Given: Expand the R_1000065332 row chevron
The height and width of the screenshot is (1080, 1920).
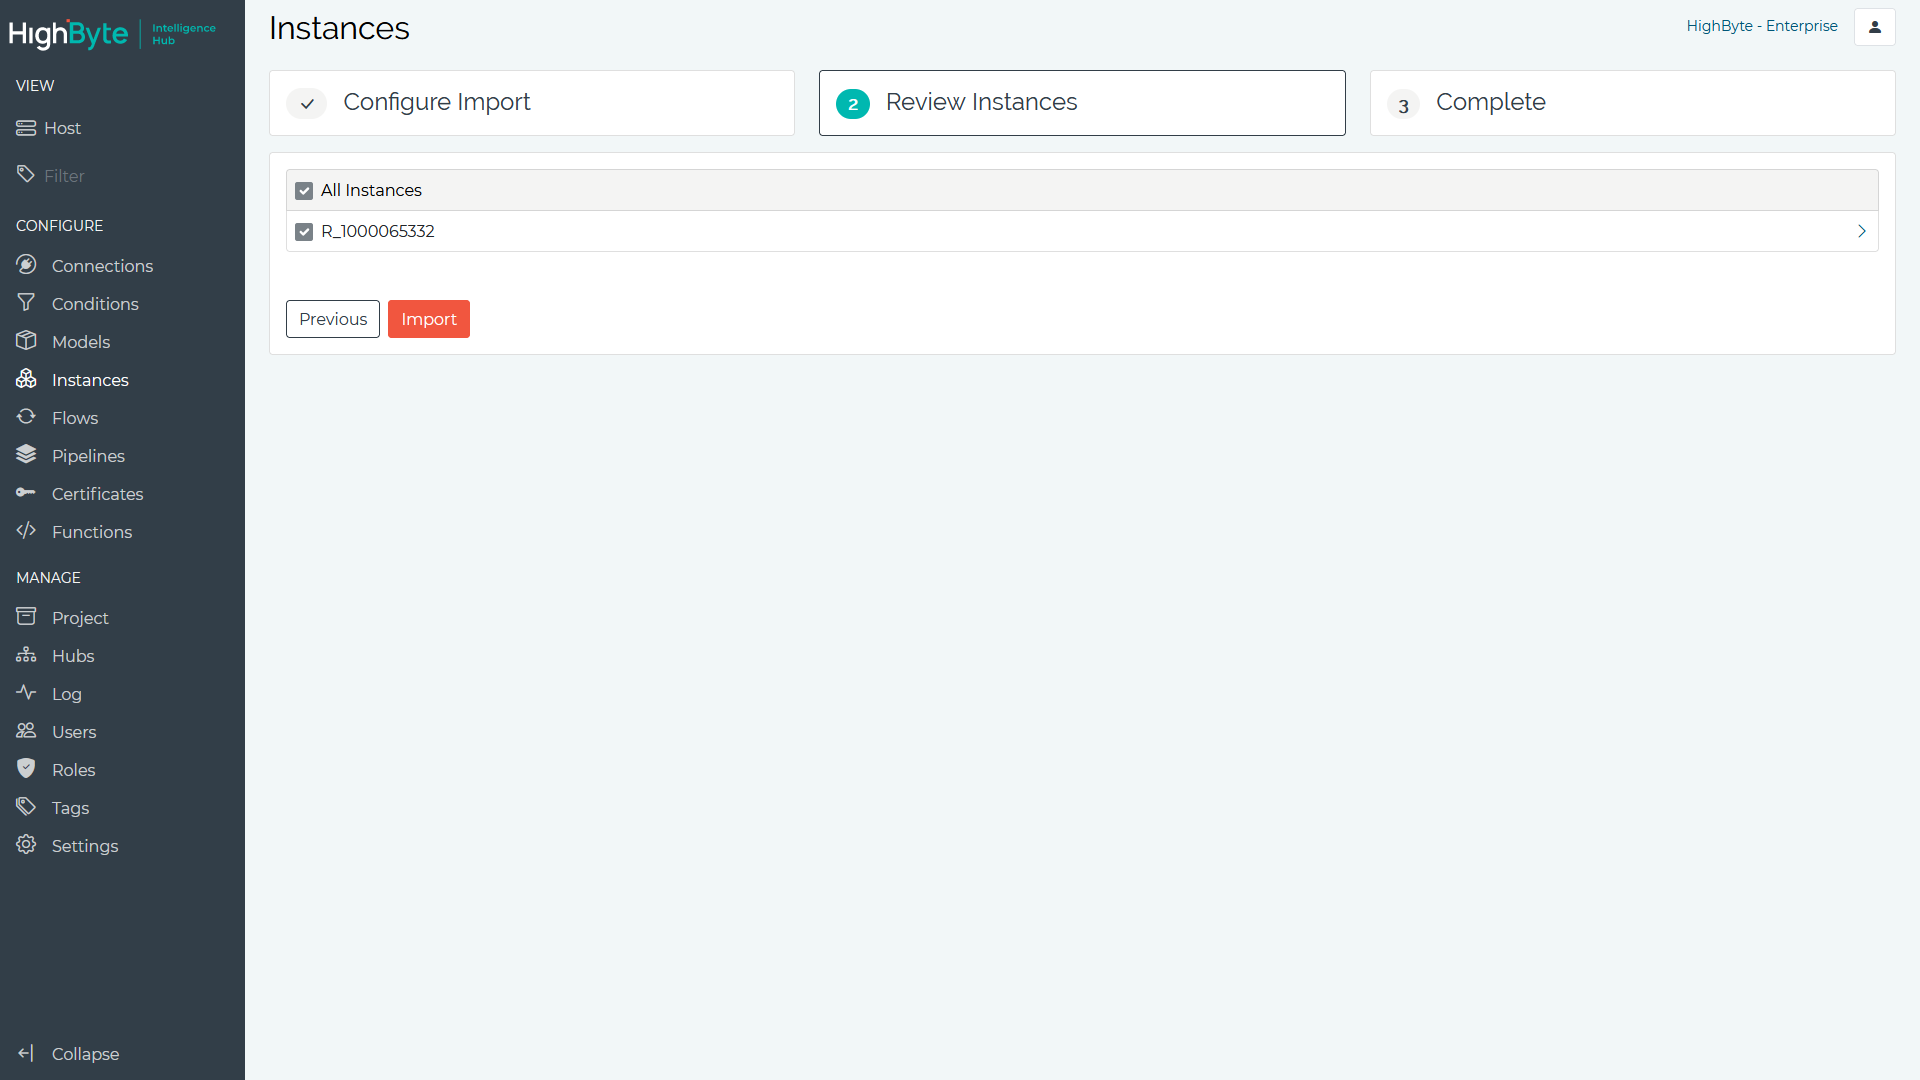Looking at the screenshot, I should click(1862, 231).
